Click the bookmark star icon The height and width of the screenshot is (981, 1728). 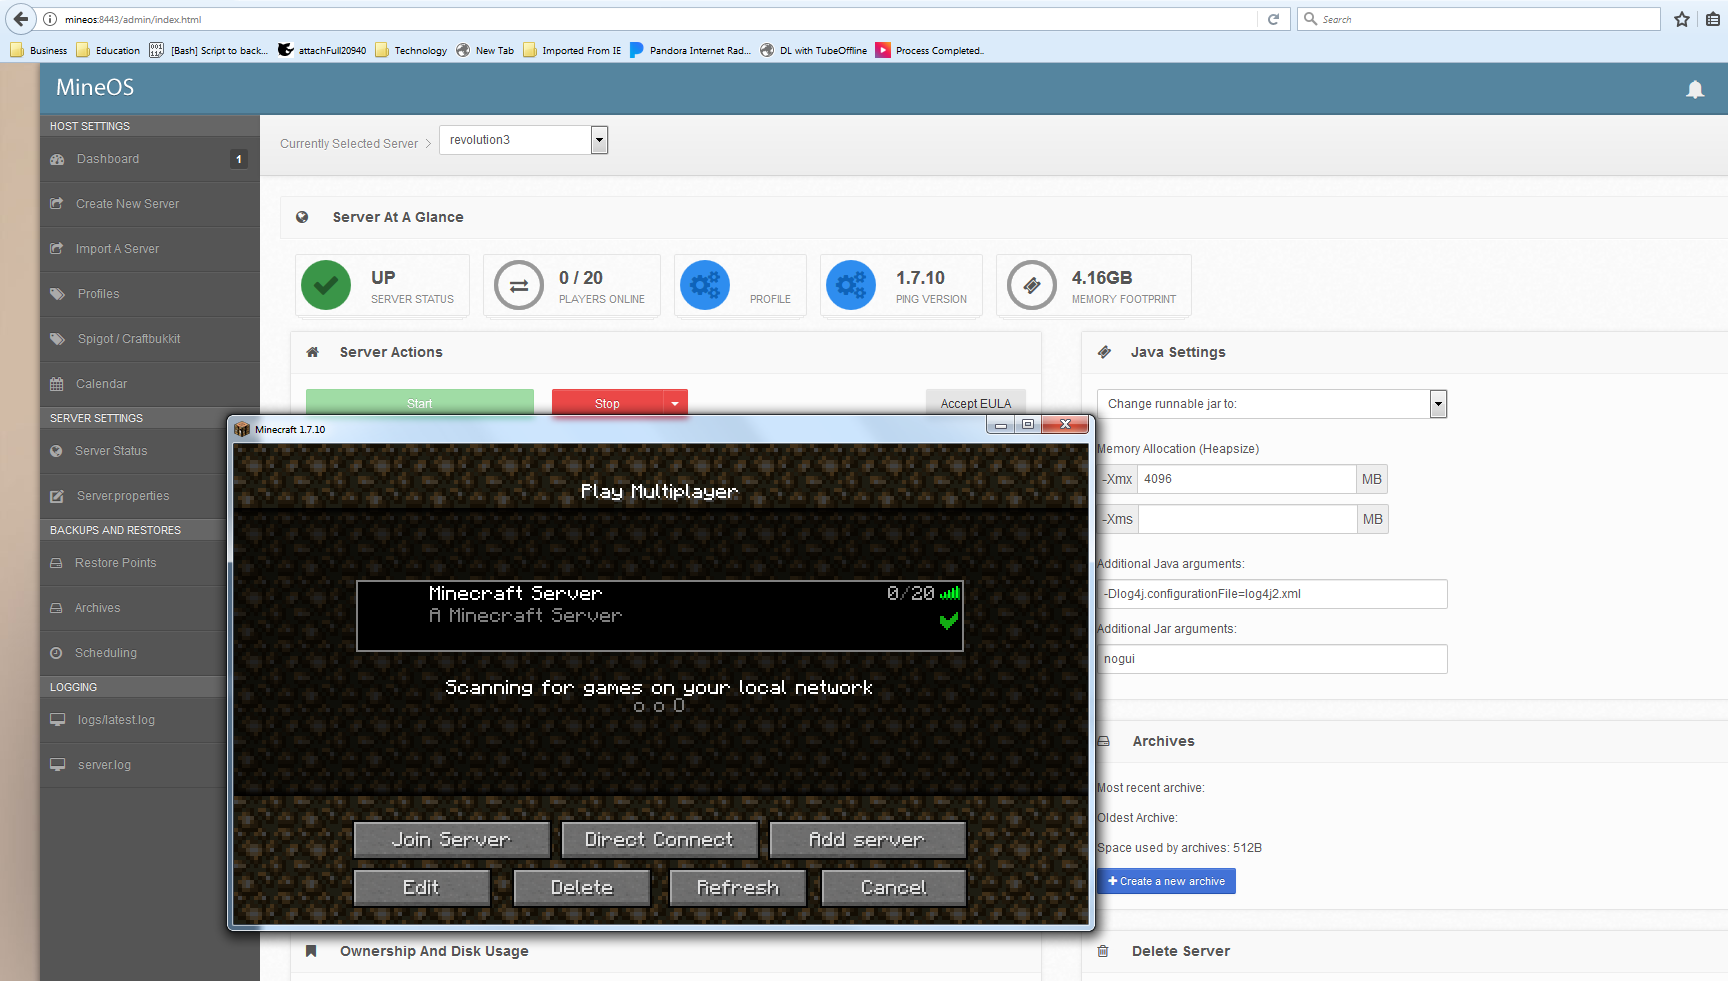[x=1682, y=19]
